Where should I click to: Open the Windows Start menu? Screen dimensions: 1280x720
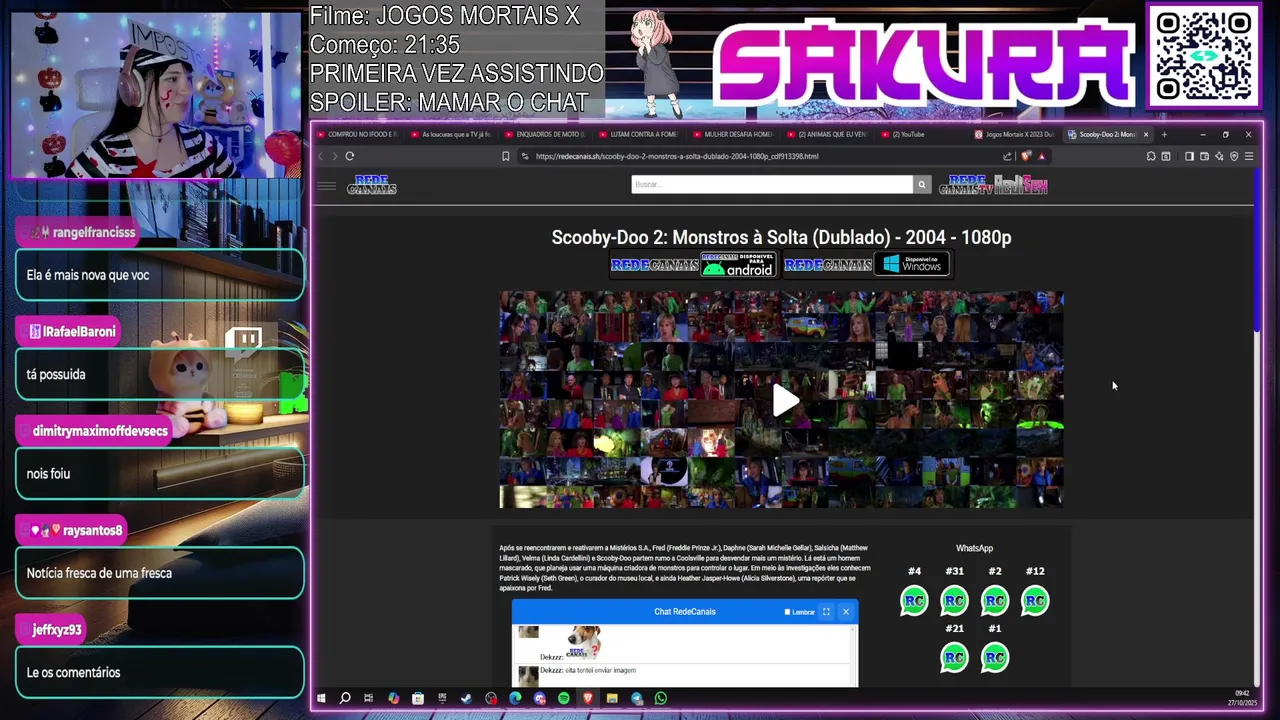pos(321,698)
